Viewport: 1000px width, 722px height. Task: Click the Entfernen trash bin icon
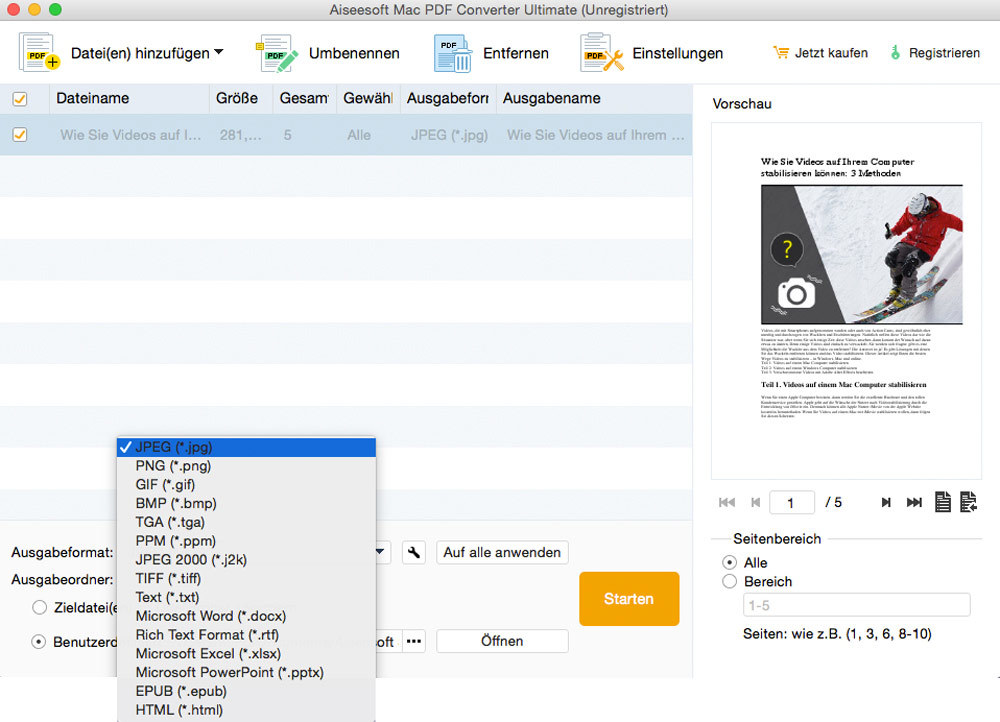click(x=453, y=53)
